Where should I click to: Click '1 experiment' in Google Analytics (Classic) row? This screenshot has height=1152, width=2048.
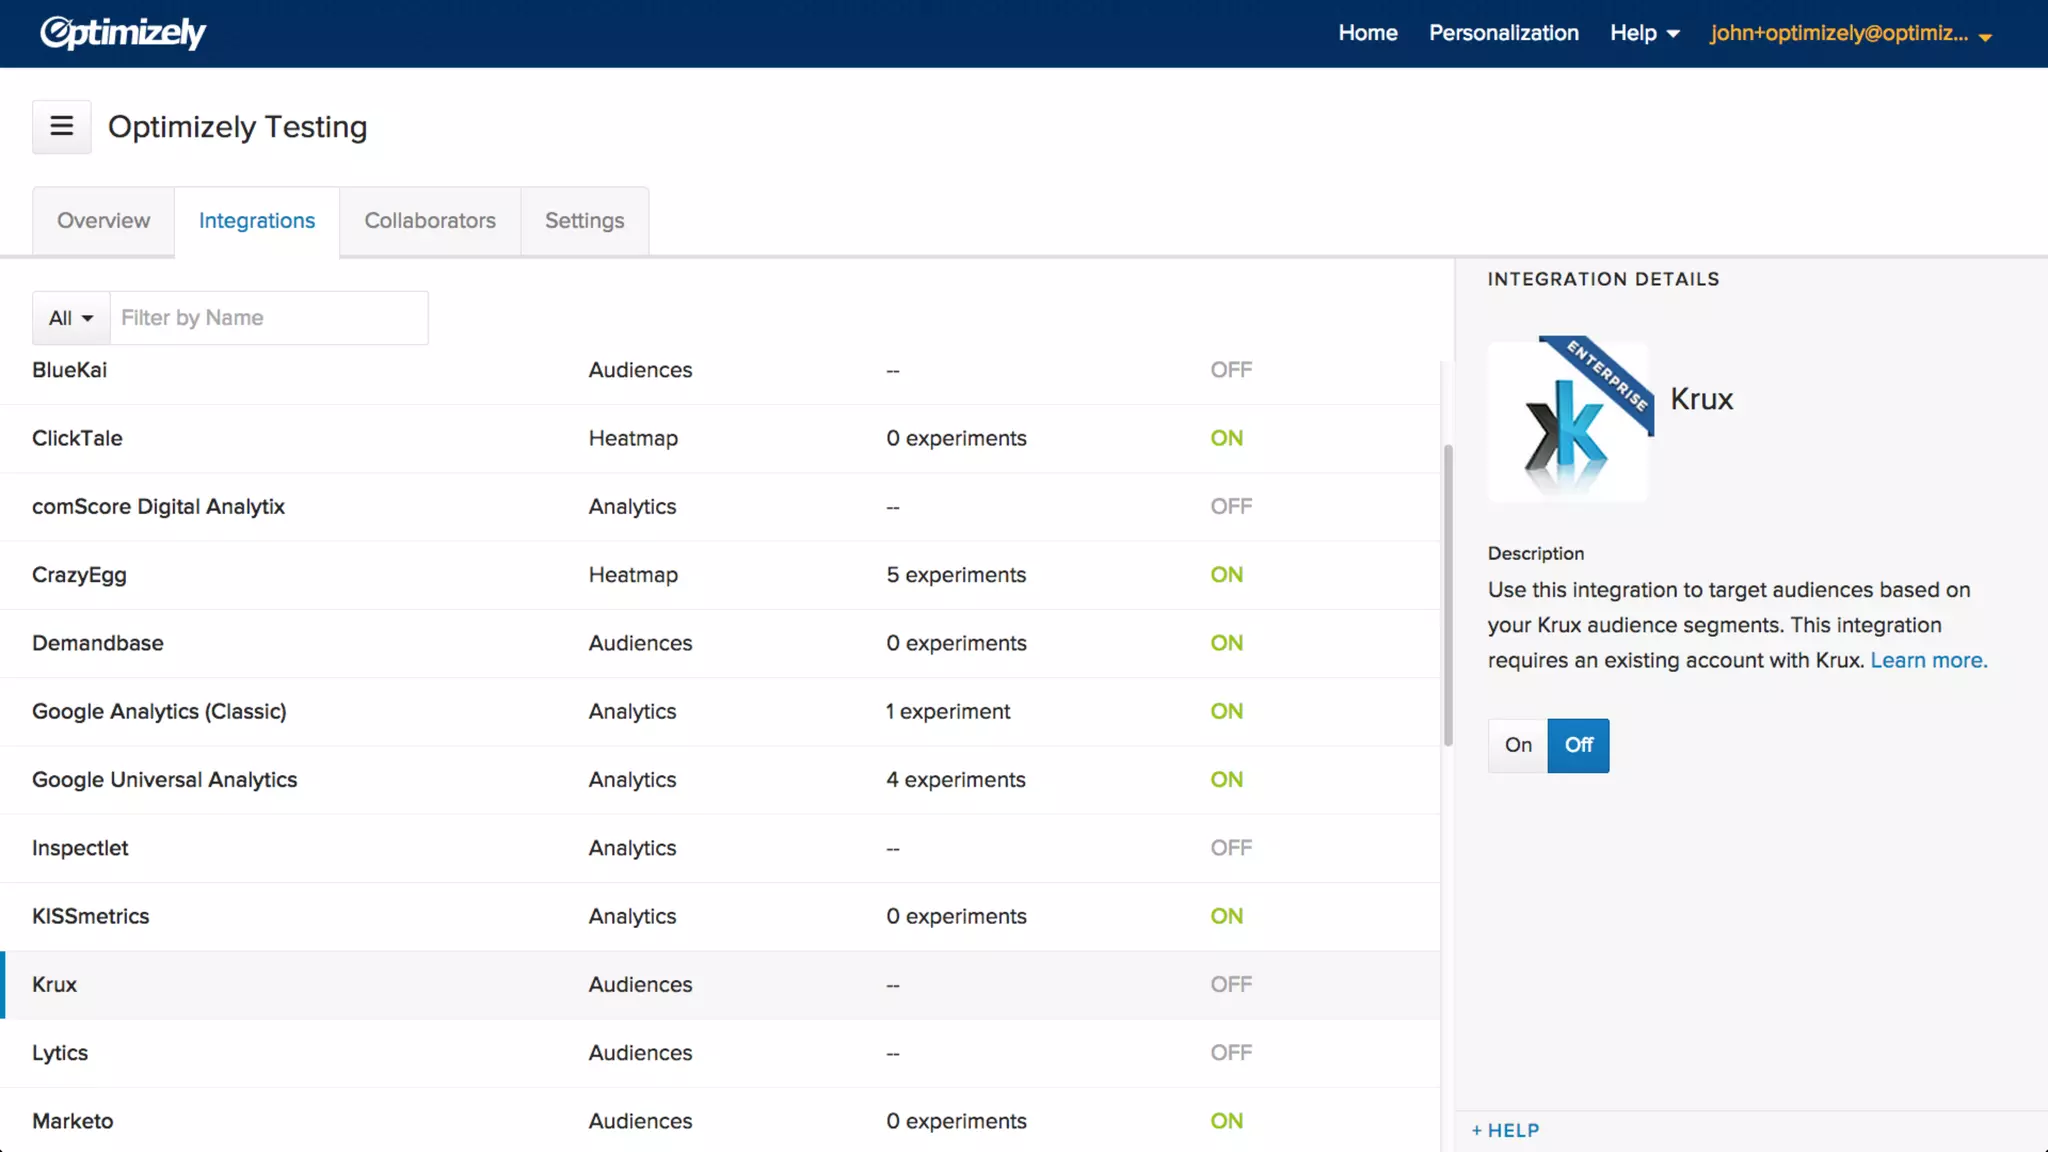pos(948,711)
